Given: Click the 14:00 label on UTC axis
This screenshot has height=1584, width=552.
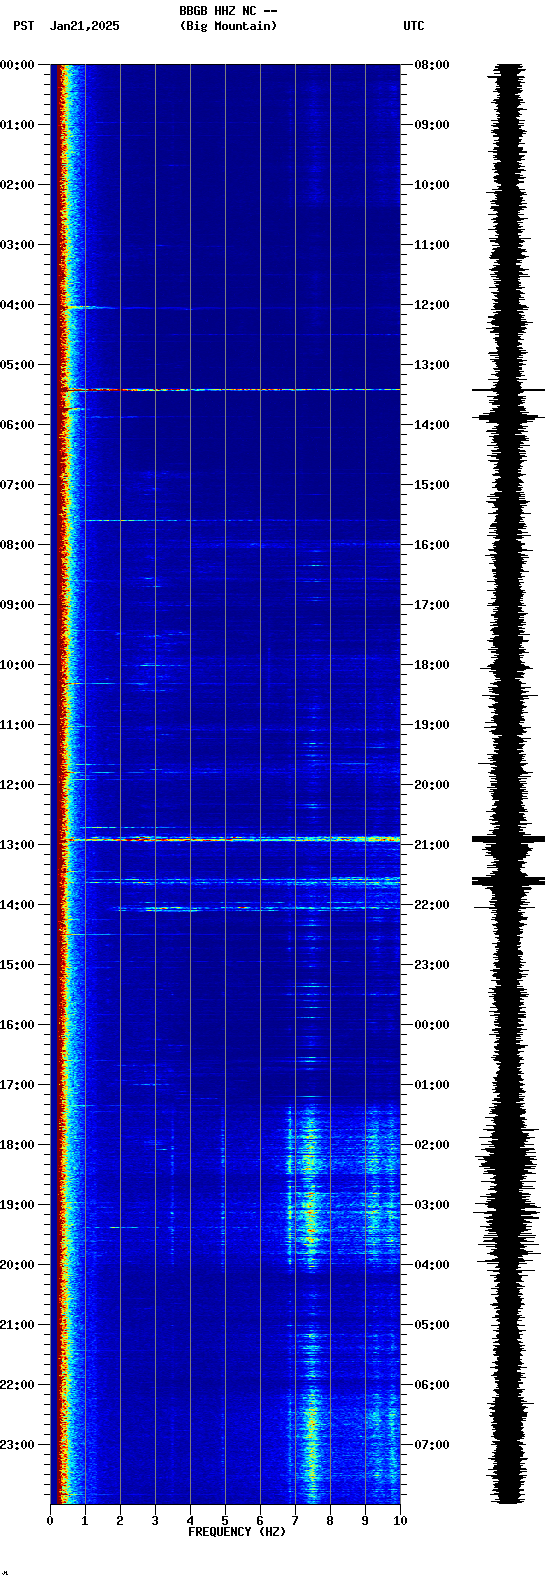Looking at the screenshot, I should click(x=432, y=425).
